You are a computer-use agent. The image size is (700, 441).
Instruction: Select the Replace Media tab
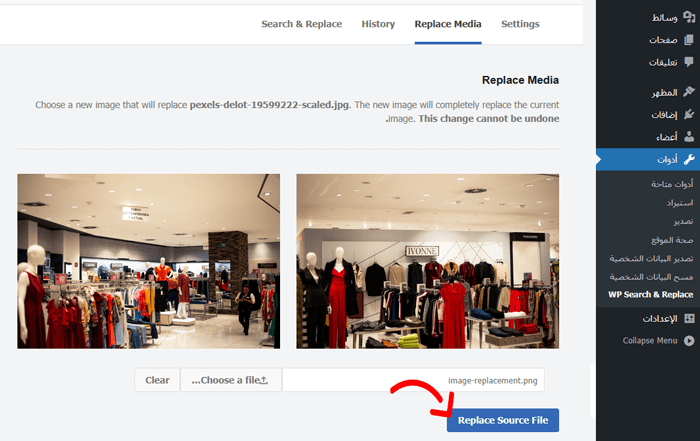448,24
